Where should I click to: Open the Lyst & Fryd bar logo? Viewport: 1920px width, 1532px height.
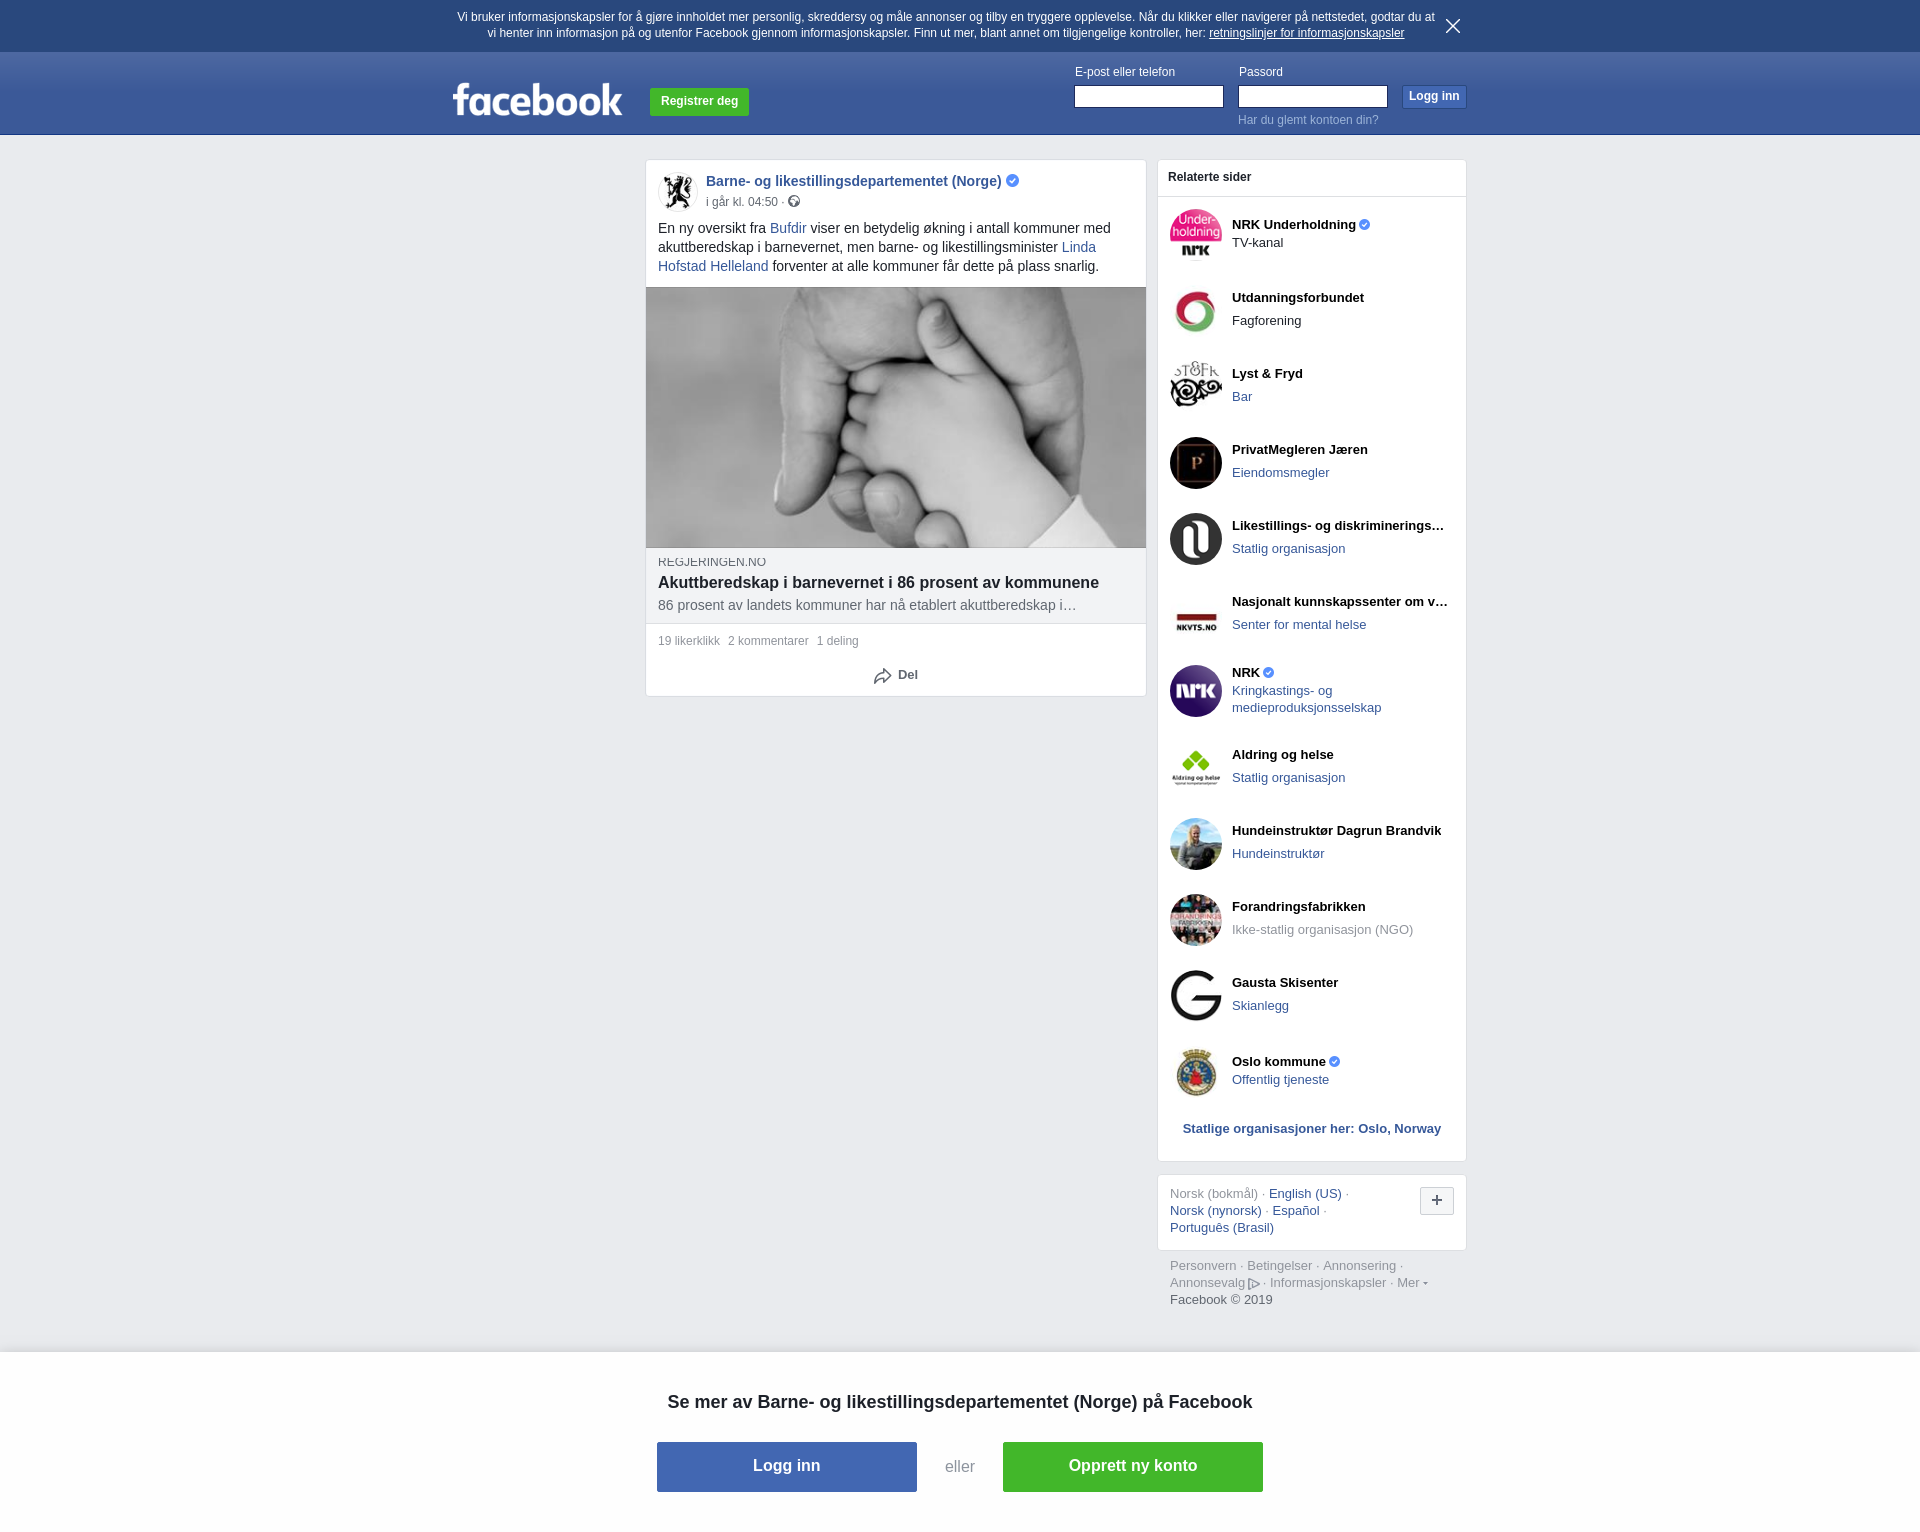[x=1195, y=386]
